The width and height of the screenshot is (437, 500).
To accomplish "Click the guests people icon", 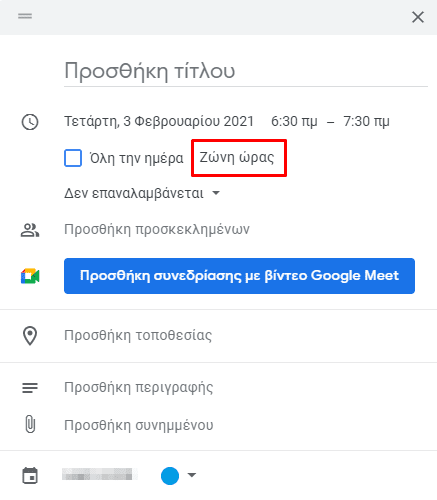I will [30, 230].
